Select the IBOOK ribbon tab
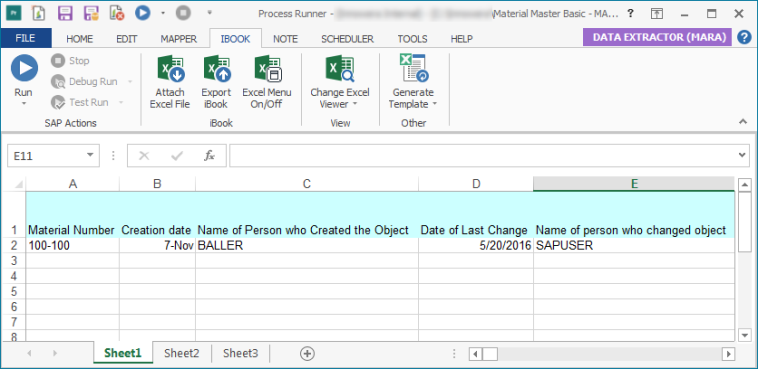758x369 pixels. coord(235,39)
